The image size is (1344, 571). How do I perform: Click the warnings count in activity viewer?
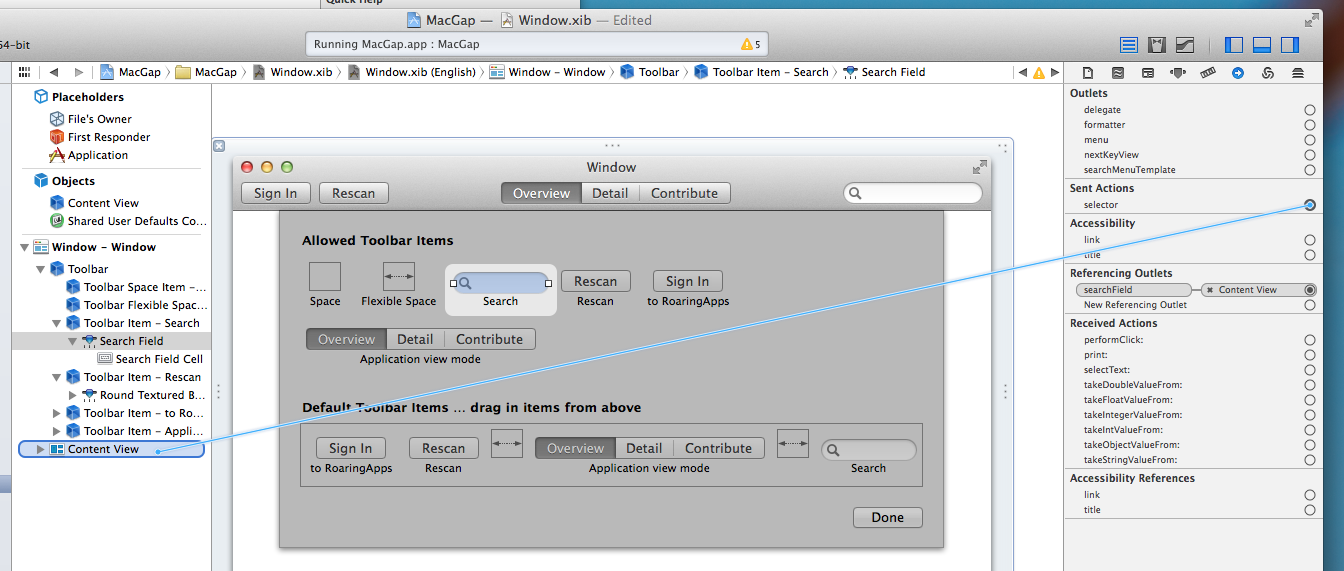pos(751,44)
